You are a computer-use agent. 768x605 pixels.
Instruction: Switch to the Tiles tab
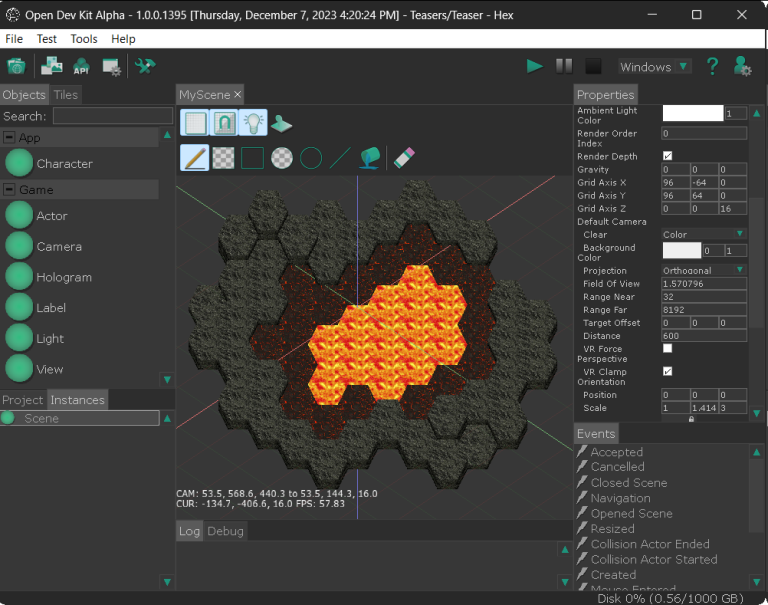click(x=66, y=94)
